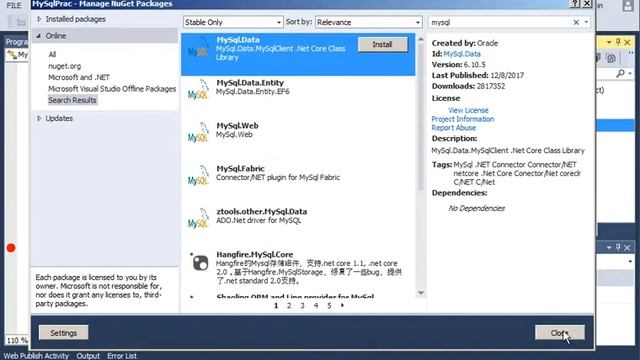This screenshot has width=640, height=360.
Task: Install the MySql.Data package
Action: click(x=382, y=44)
